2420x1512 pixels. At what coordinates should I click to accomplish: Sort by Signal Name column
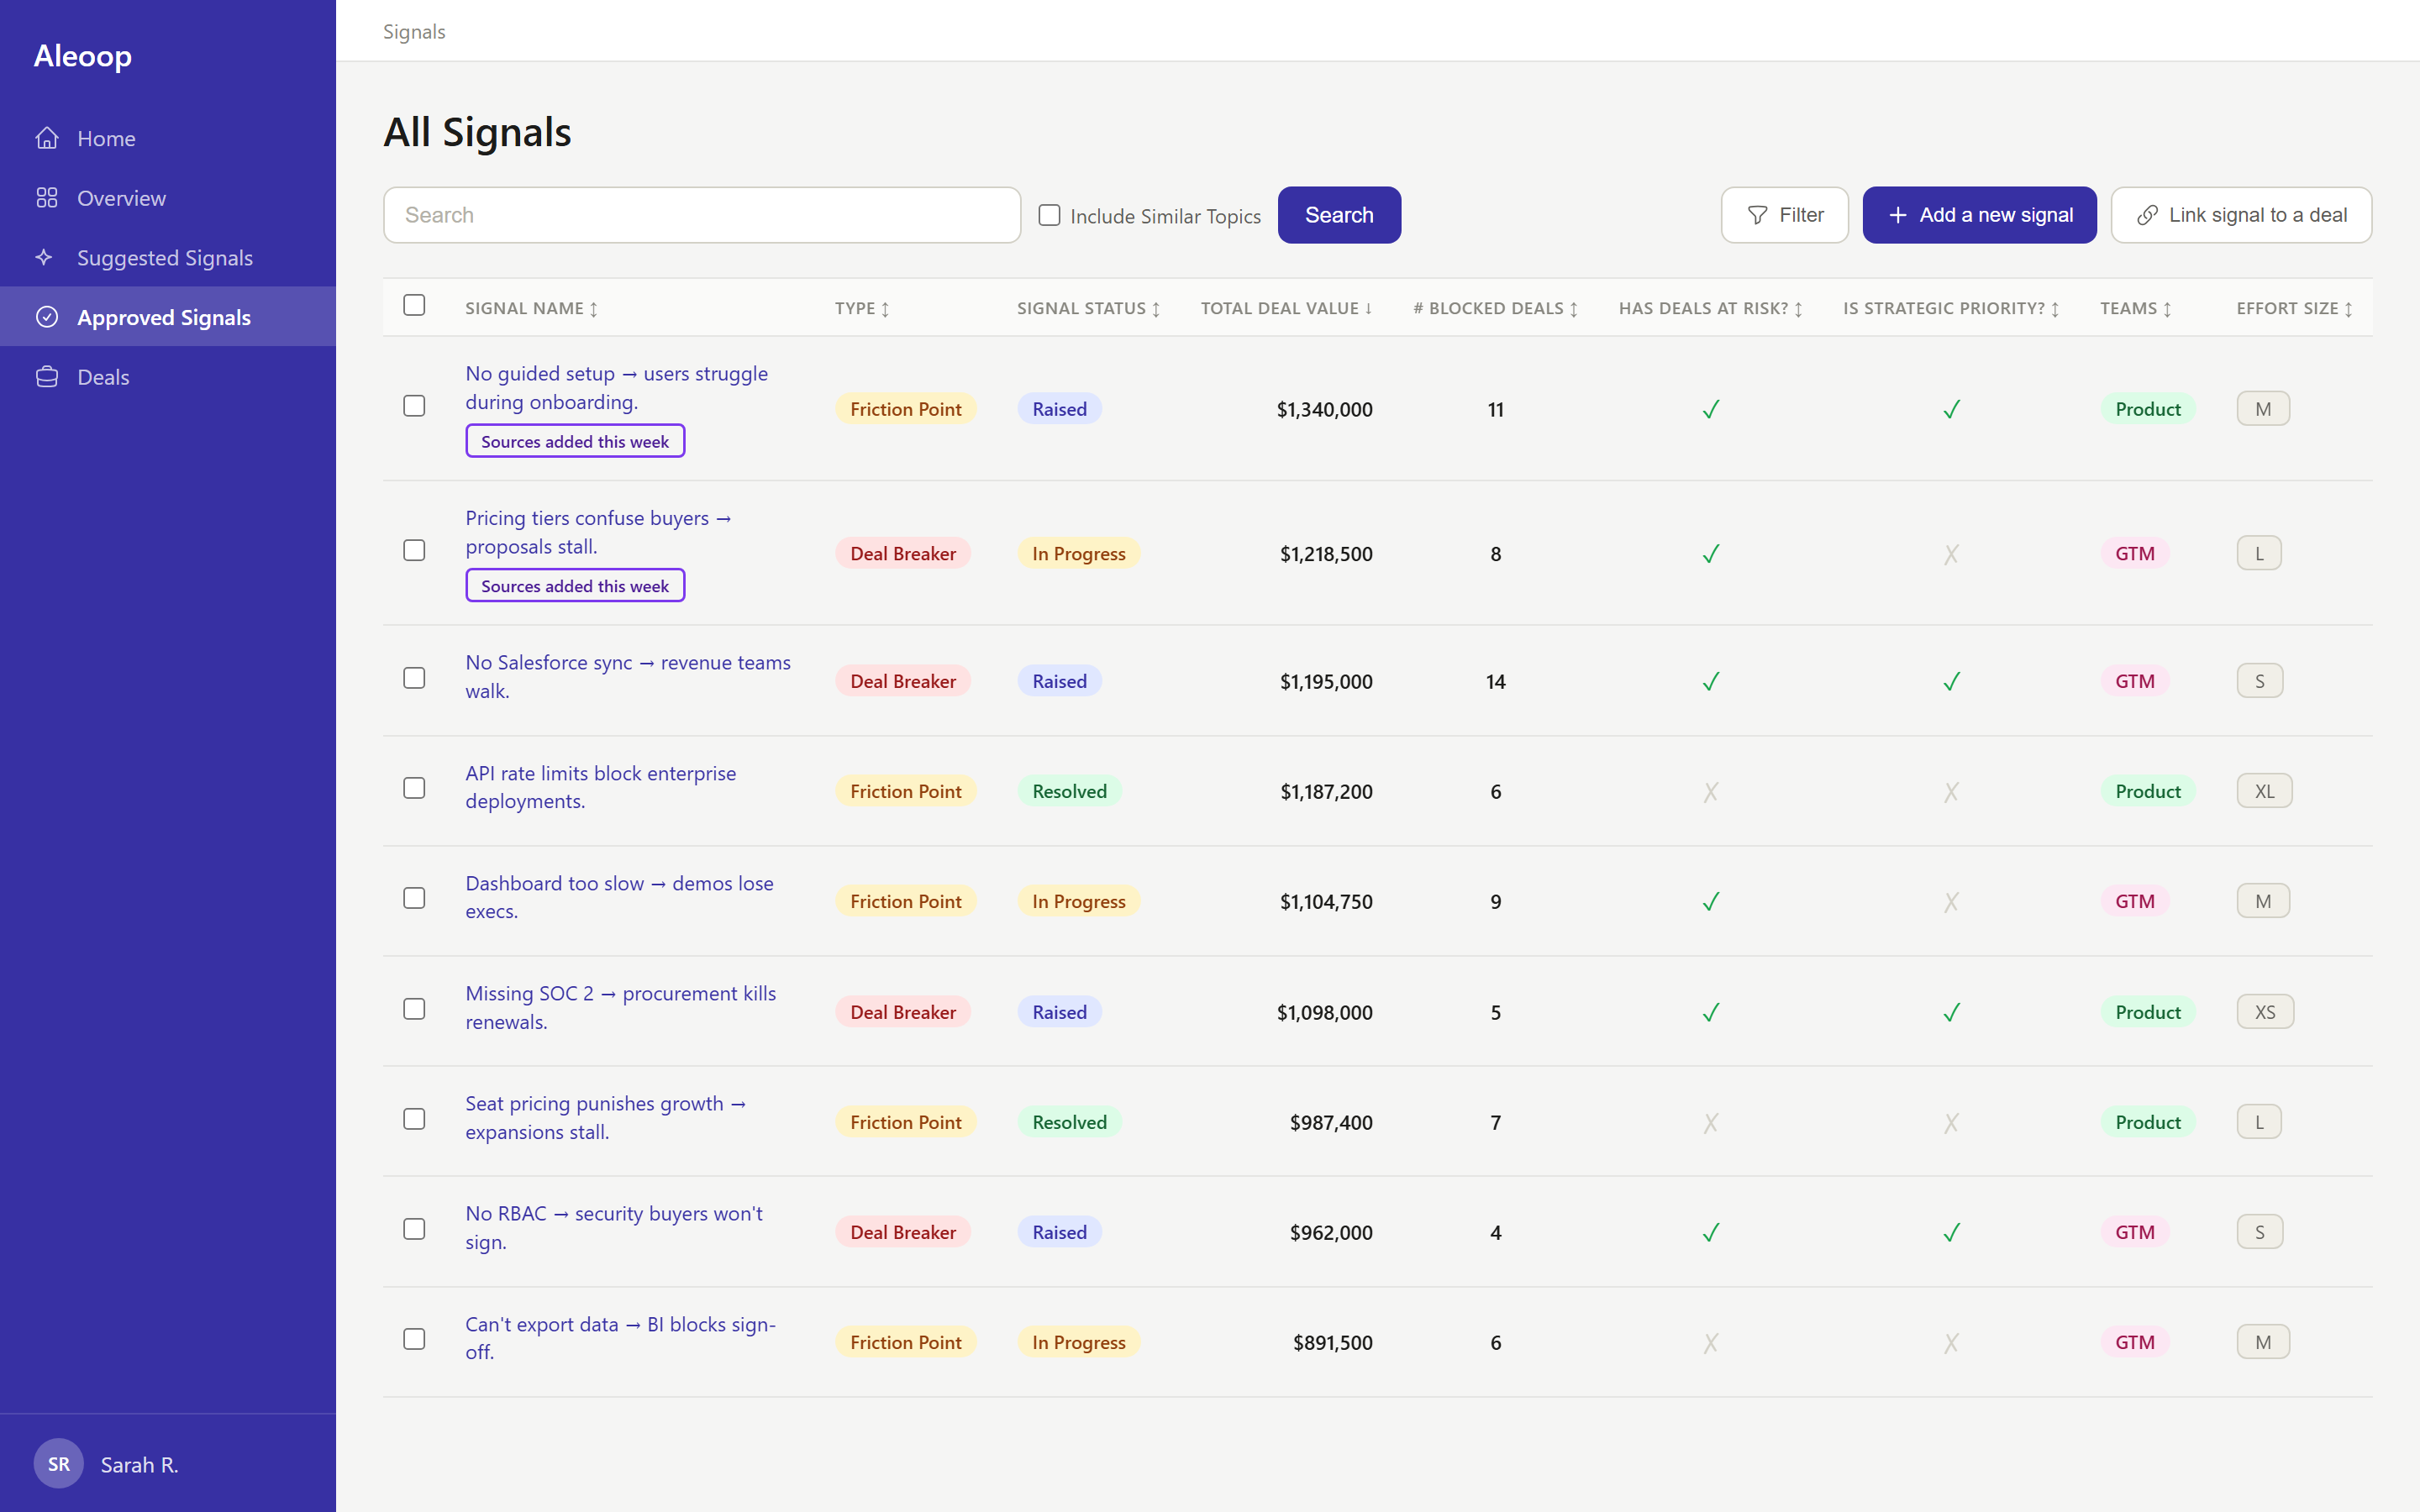[531, 308]
